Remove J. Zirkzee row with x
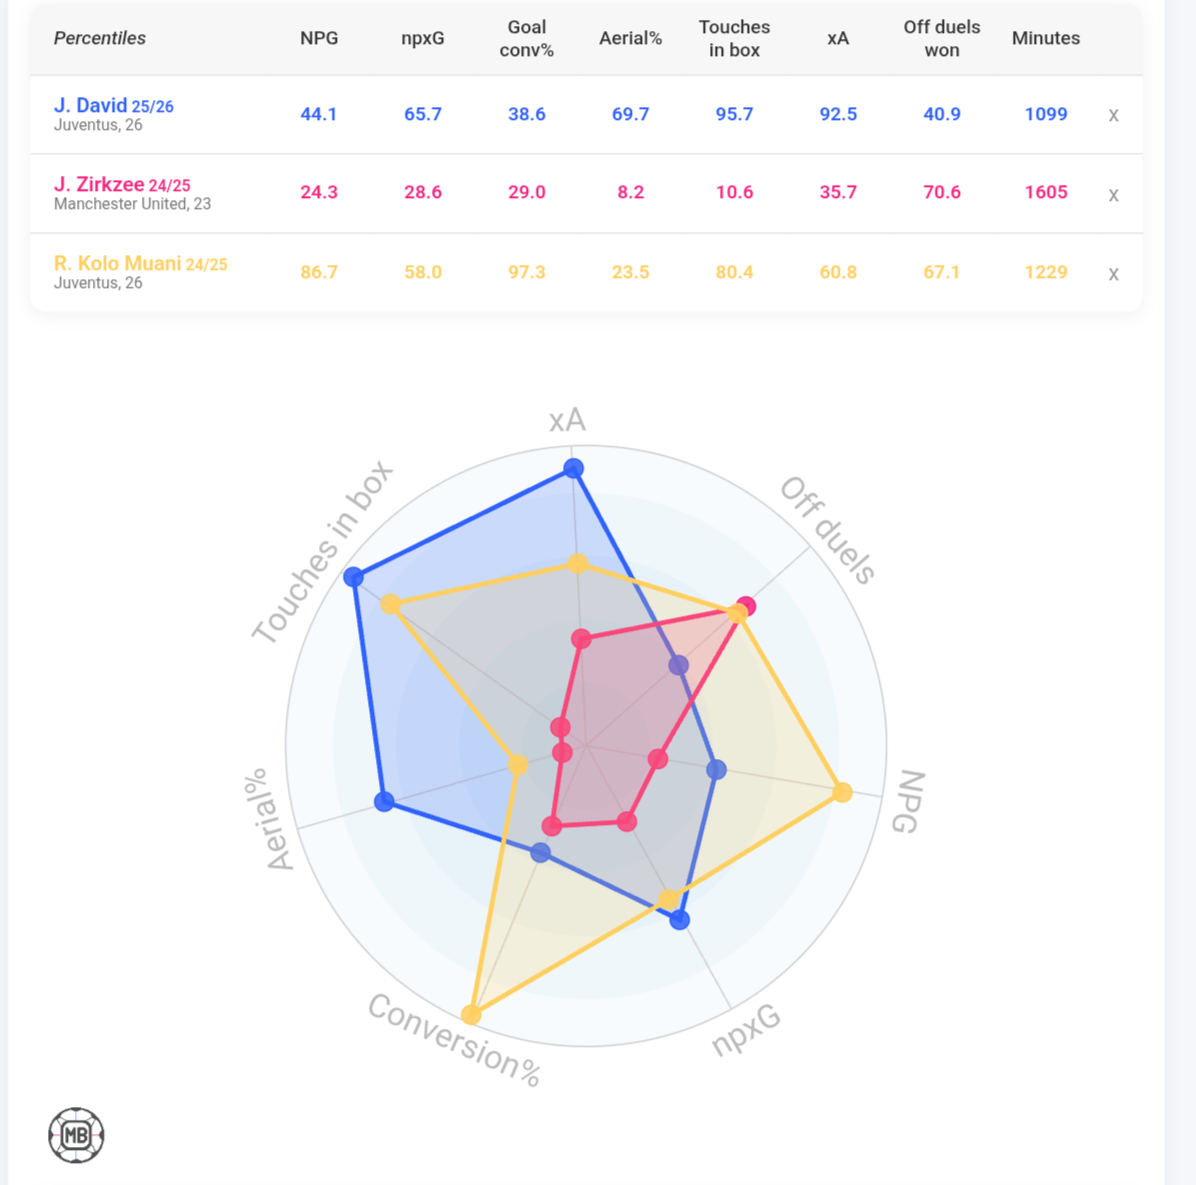Screen dimensions: 1196x1185 point(1113,194)
